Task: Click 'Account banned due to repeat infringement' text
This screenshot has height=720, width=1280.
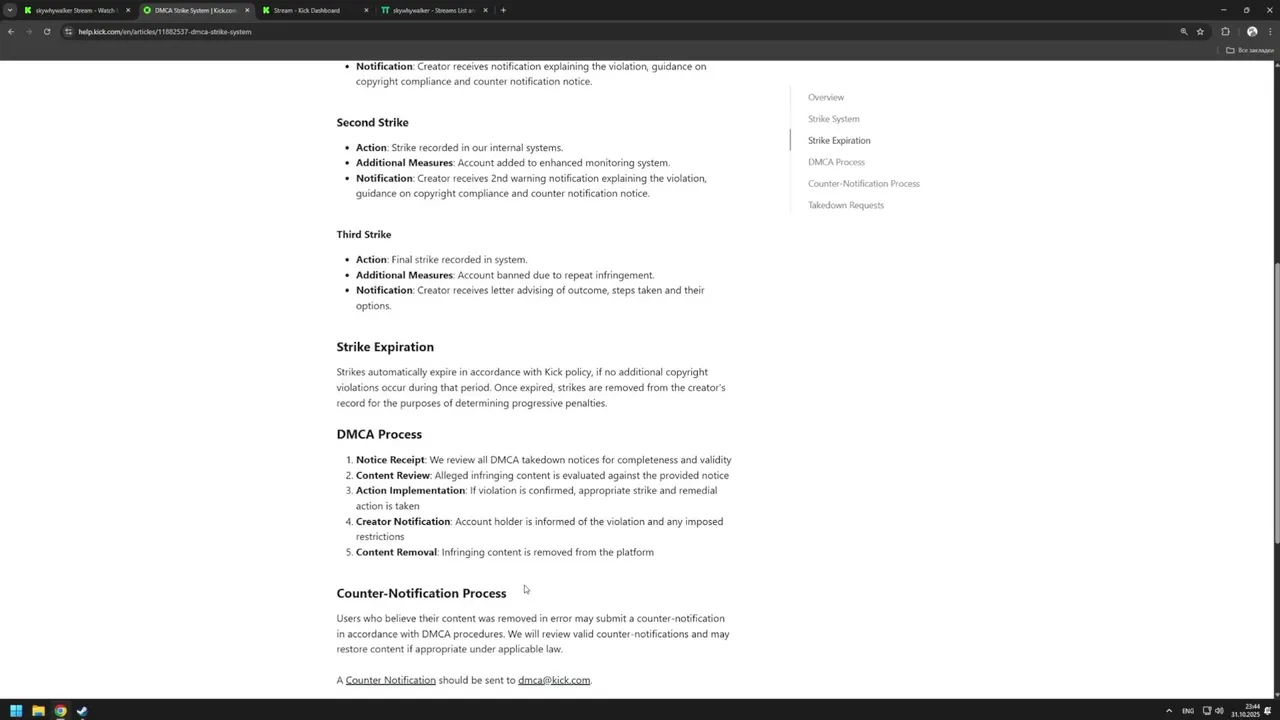Action: 556,275
